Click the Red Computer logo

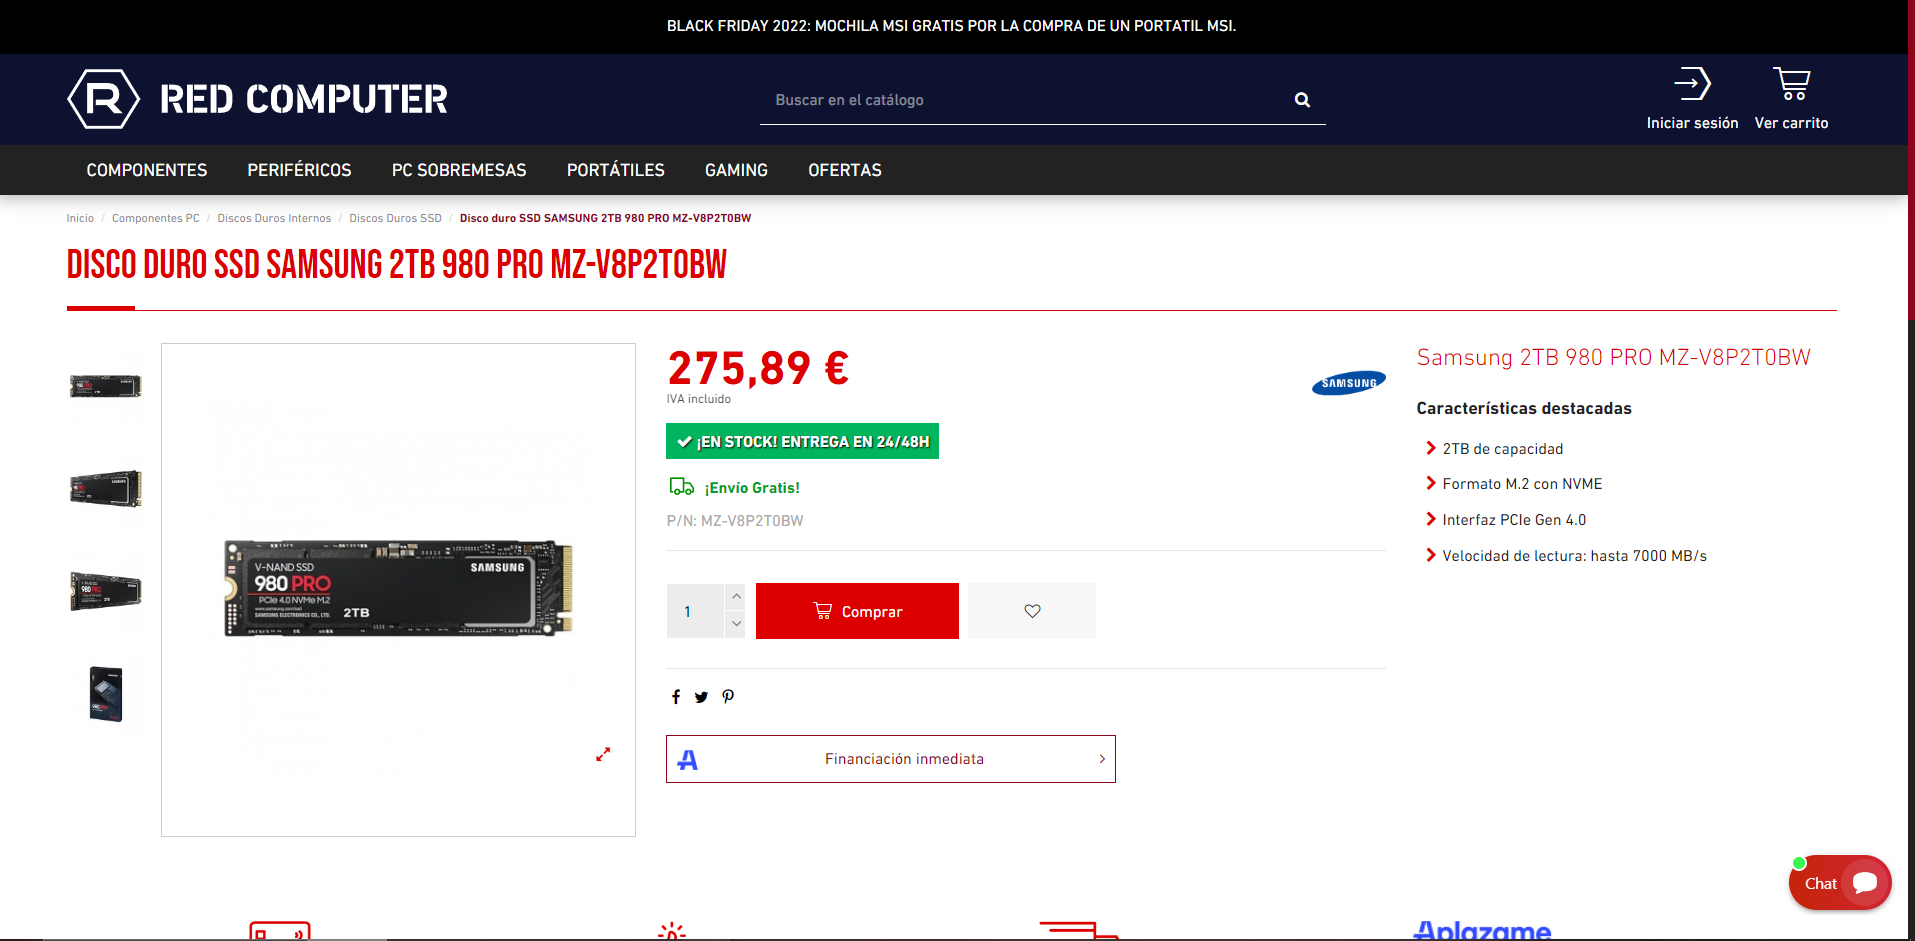coord(257,99)
